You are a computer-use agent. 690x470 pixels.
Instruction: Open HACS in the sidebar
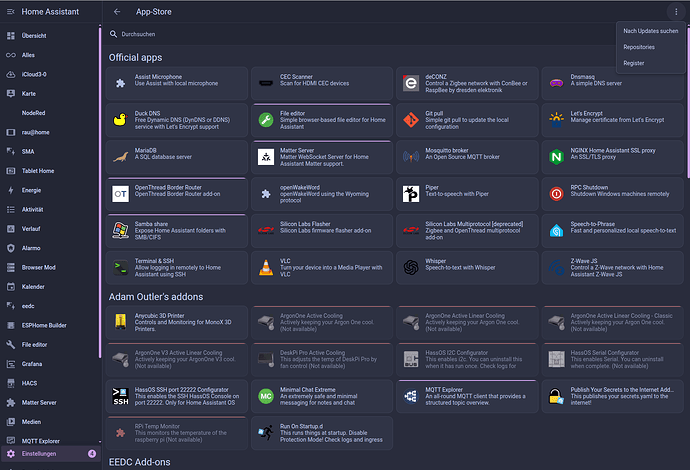(51, 383)
